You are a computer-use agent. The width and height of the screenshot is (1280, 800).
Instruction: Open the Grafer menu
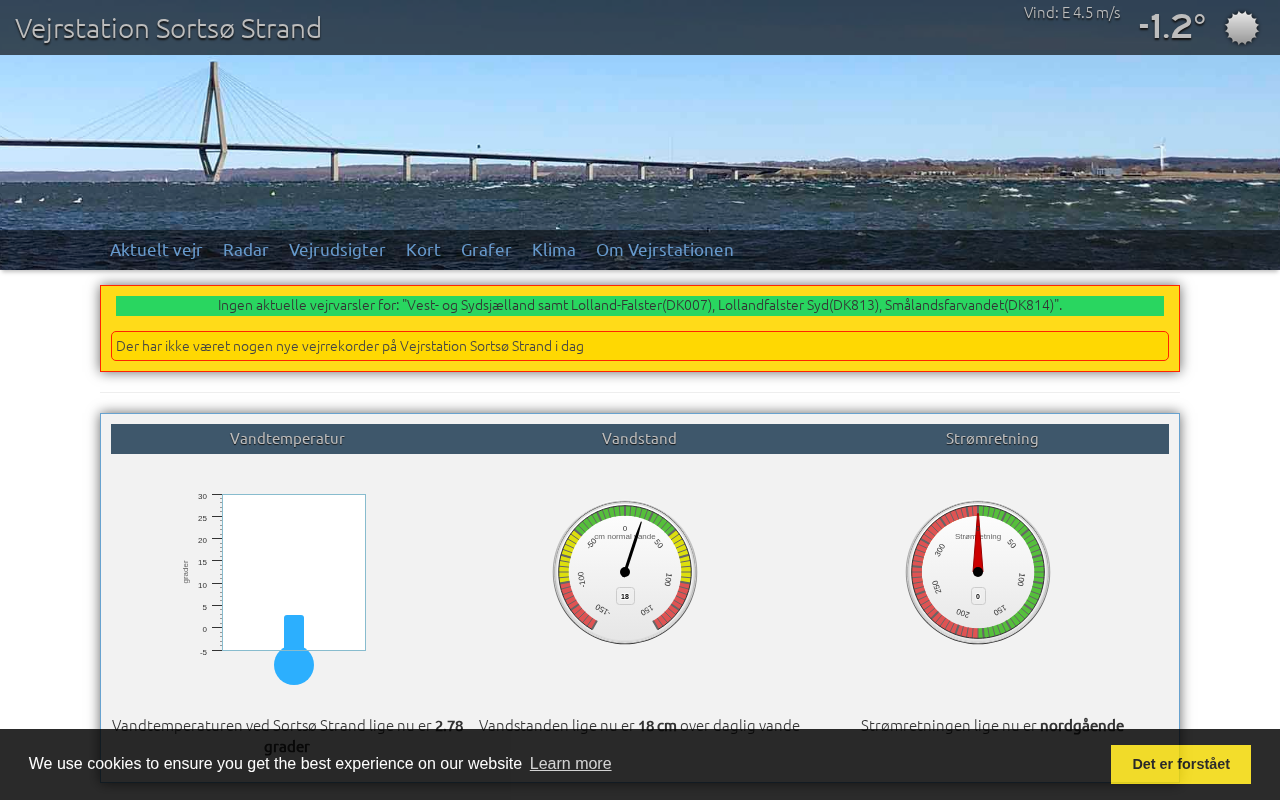pos(486,250)
